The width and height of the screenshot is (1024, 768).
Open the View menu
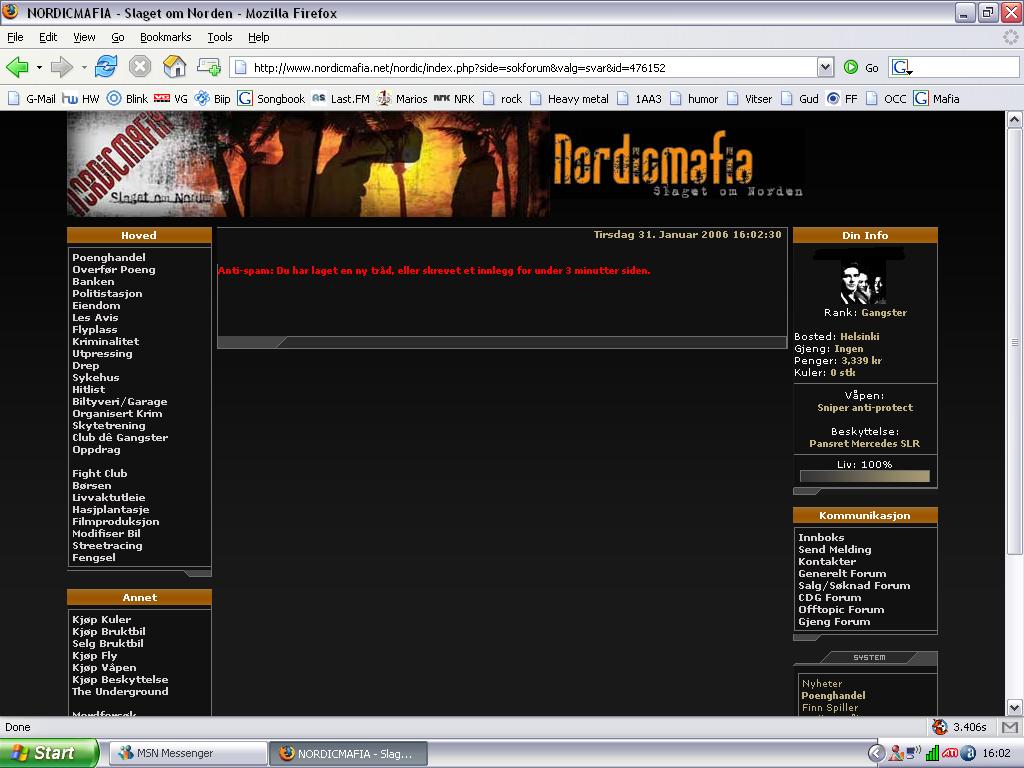pos(84,37)
